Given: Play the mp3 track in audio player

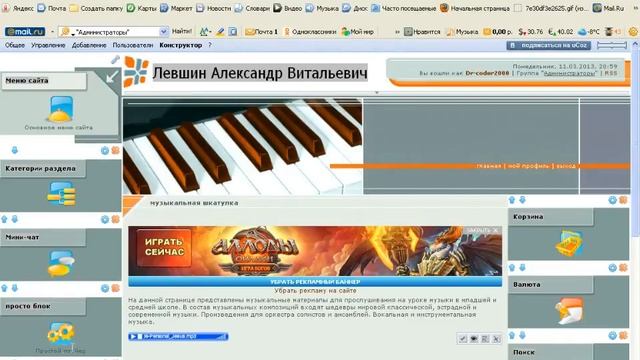Looking at the screenshot, I should (x=133, y=337).
